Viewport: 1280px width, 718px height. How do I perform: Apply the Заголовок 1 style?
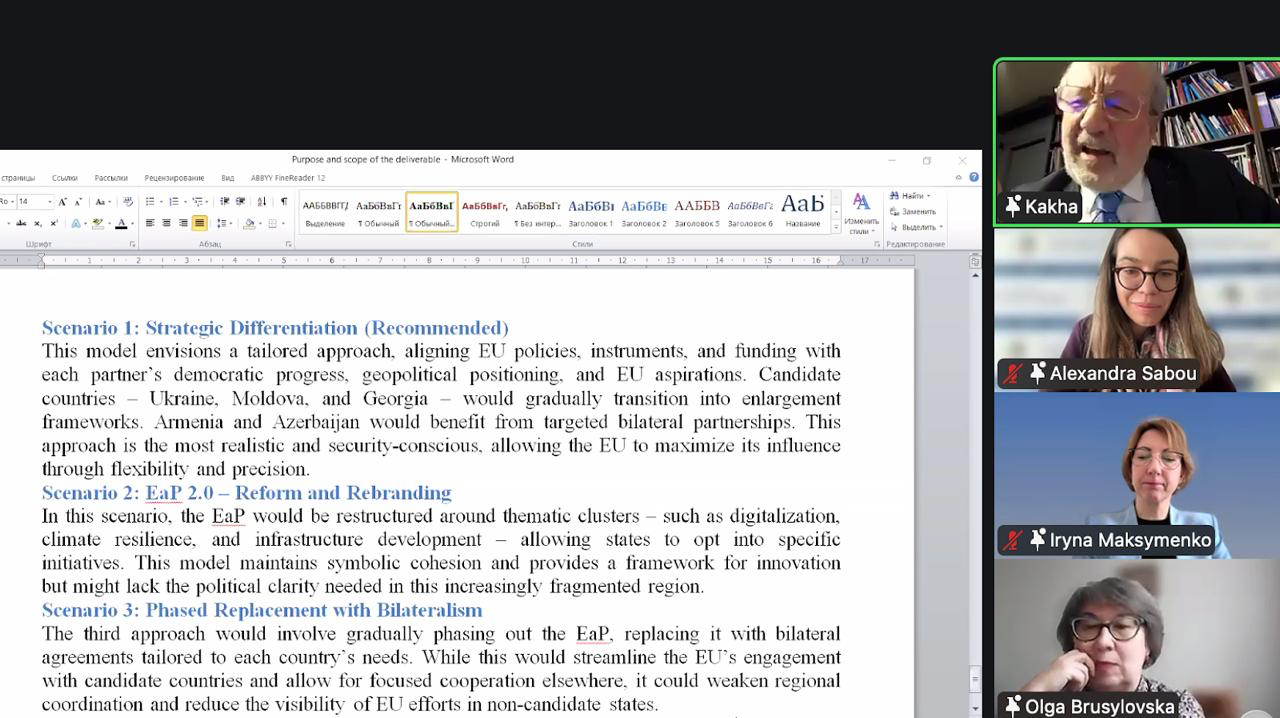pyautogui.click(x=591, y=212)
